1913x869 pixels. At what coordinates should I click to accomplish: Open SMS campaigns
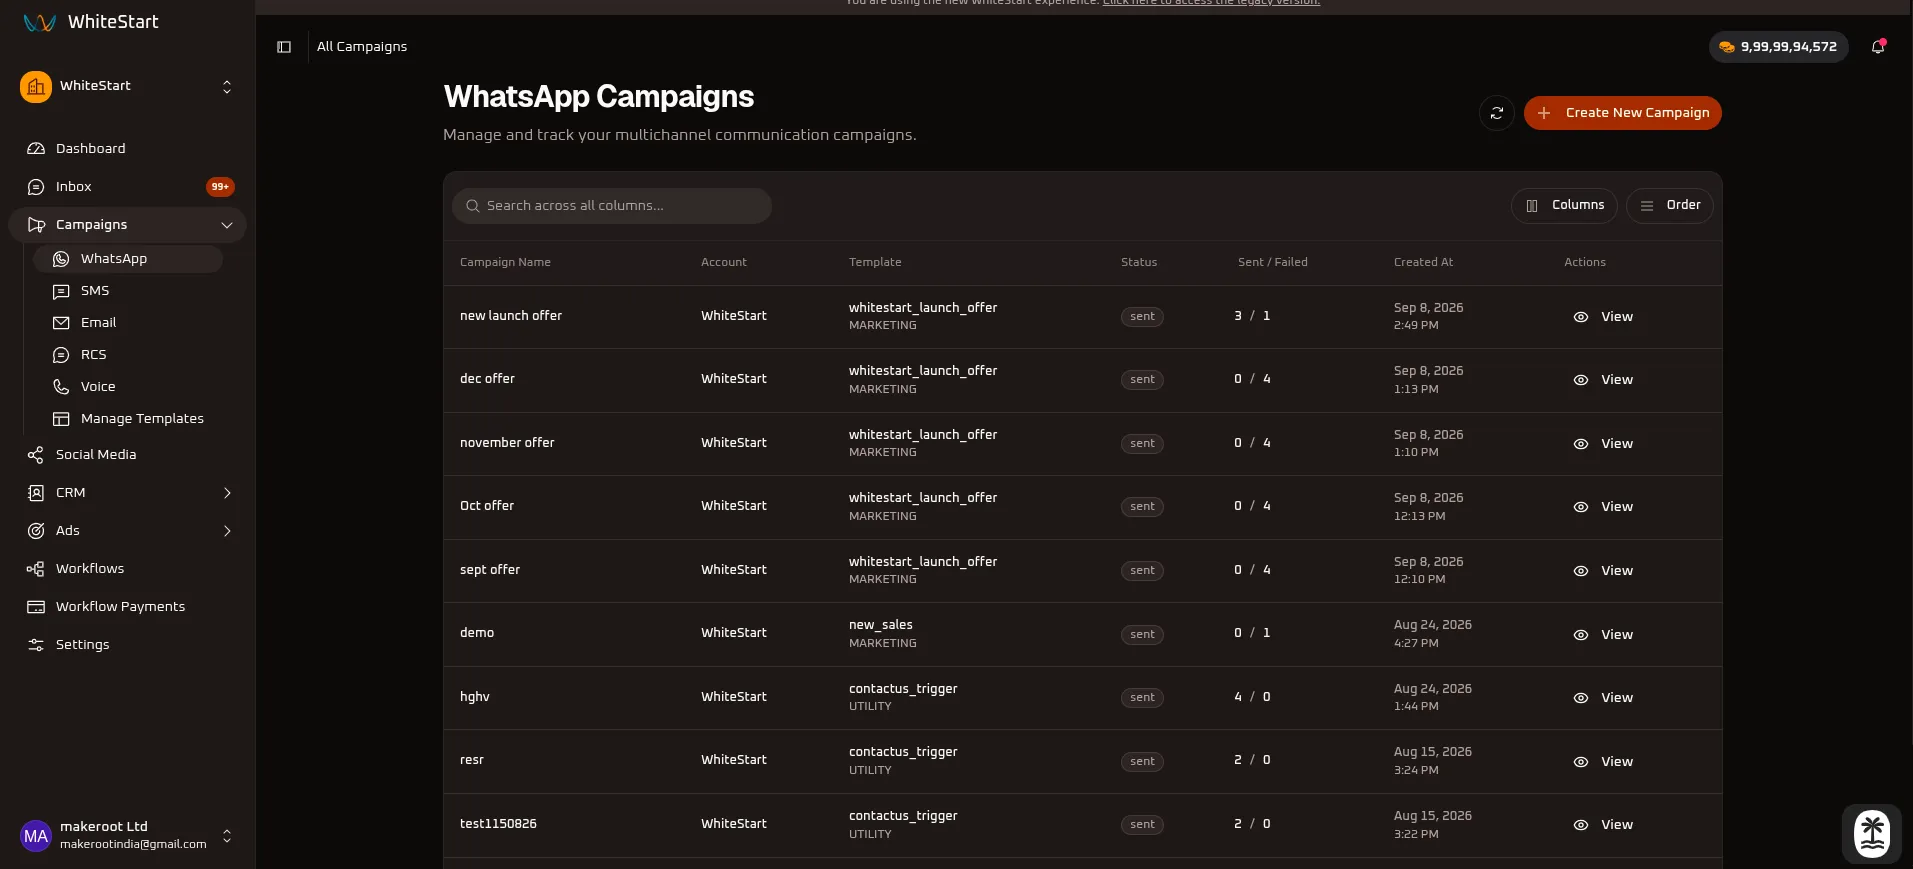tap(128, 290)
